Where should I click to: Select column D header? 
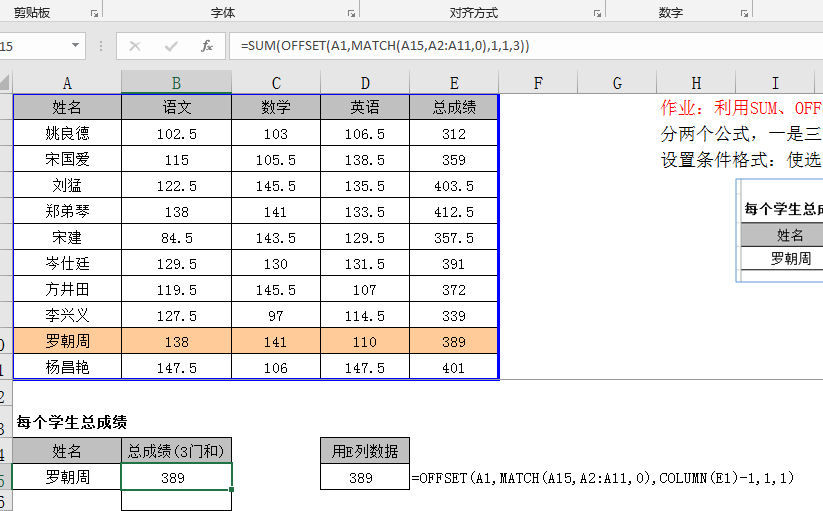(365, 82)
